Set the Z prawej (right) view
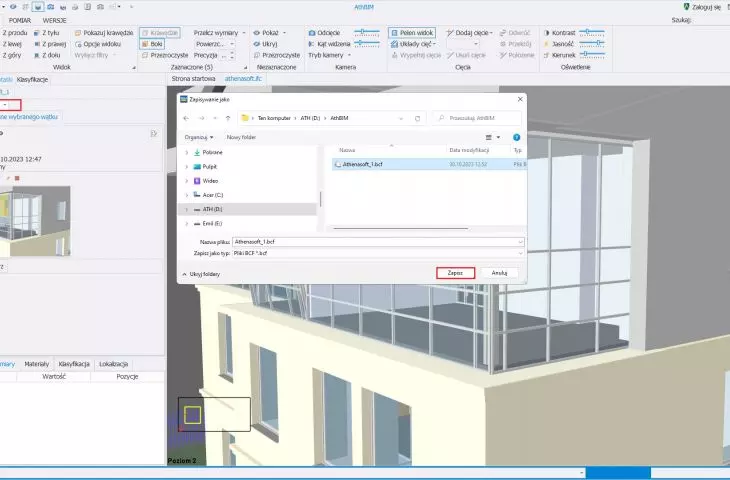Screen dimensions: 730x480 pyautogui.click(x=50, y=44)
